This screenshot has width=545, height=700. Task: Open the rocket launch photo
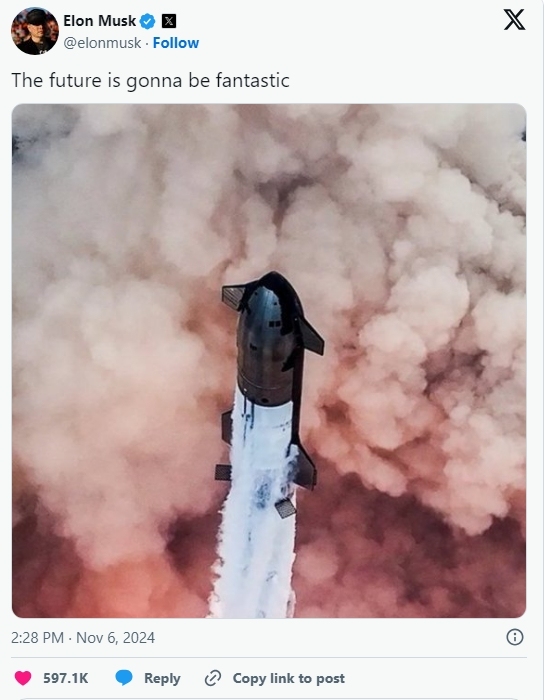pyautogui.click(x=269, y=361)
